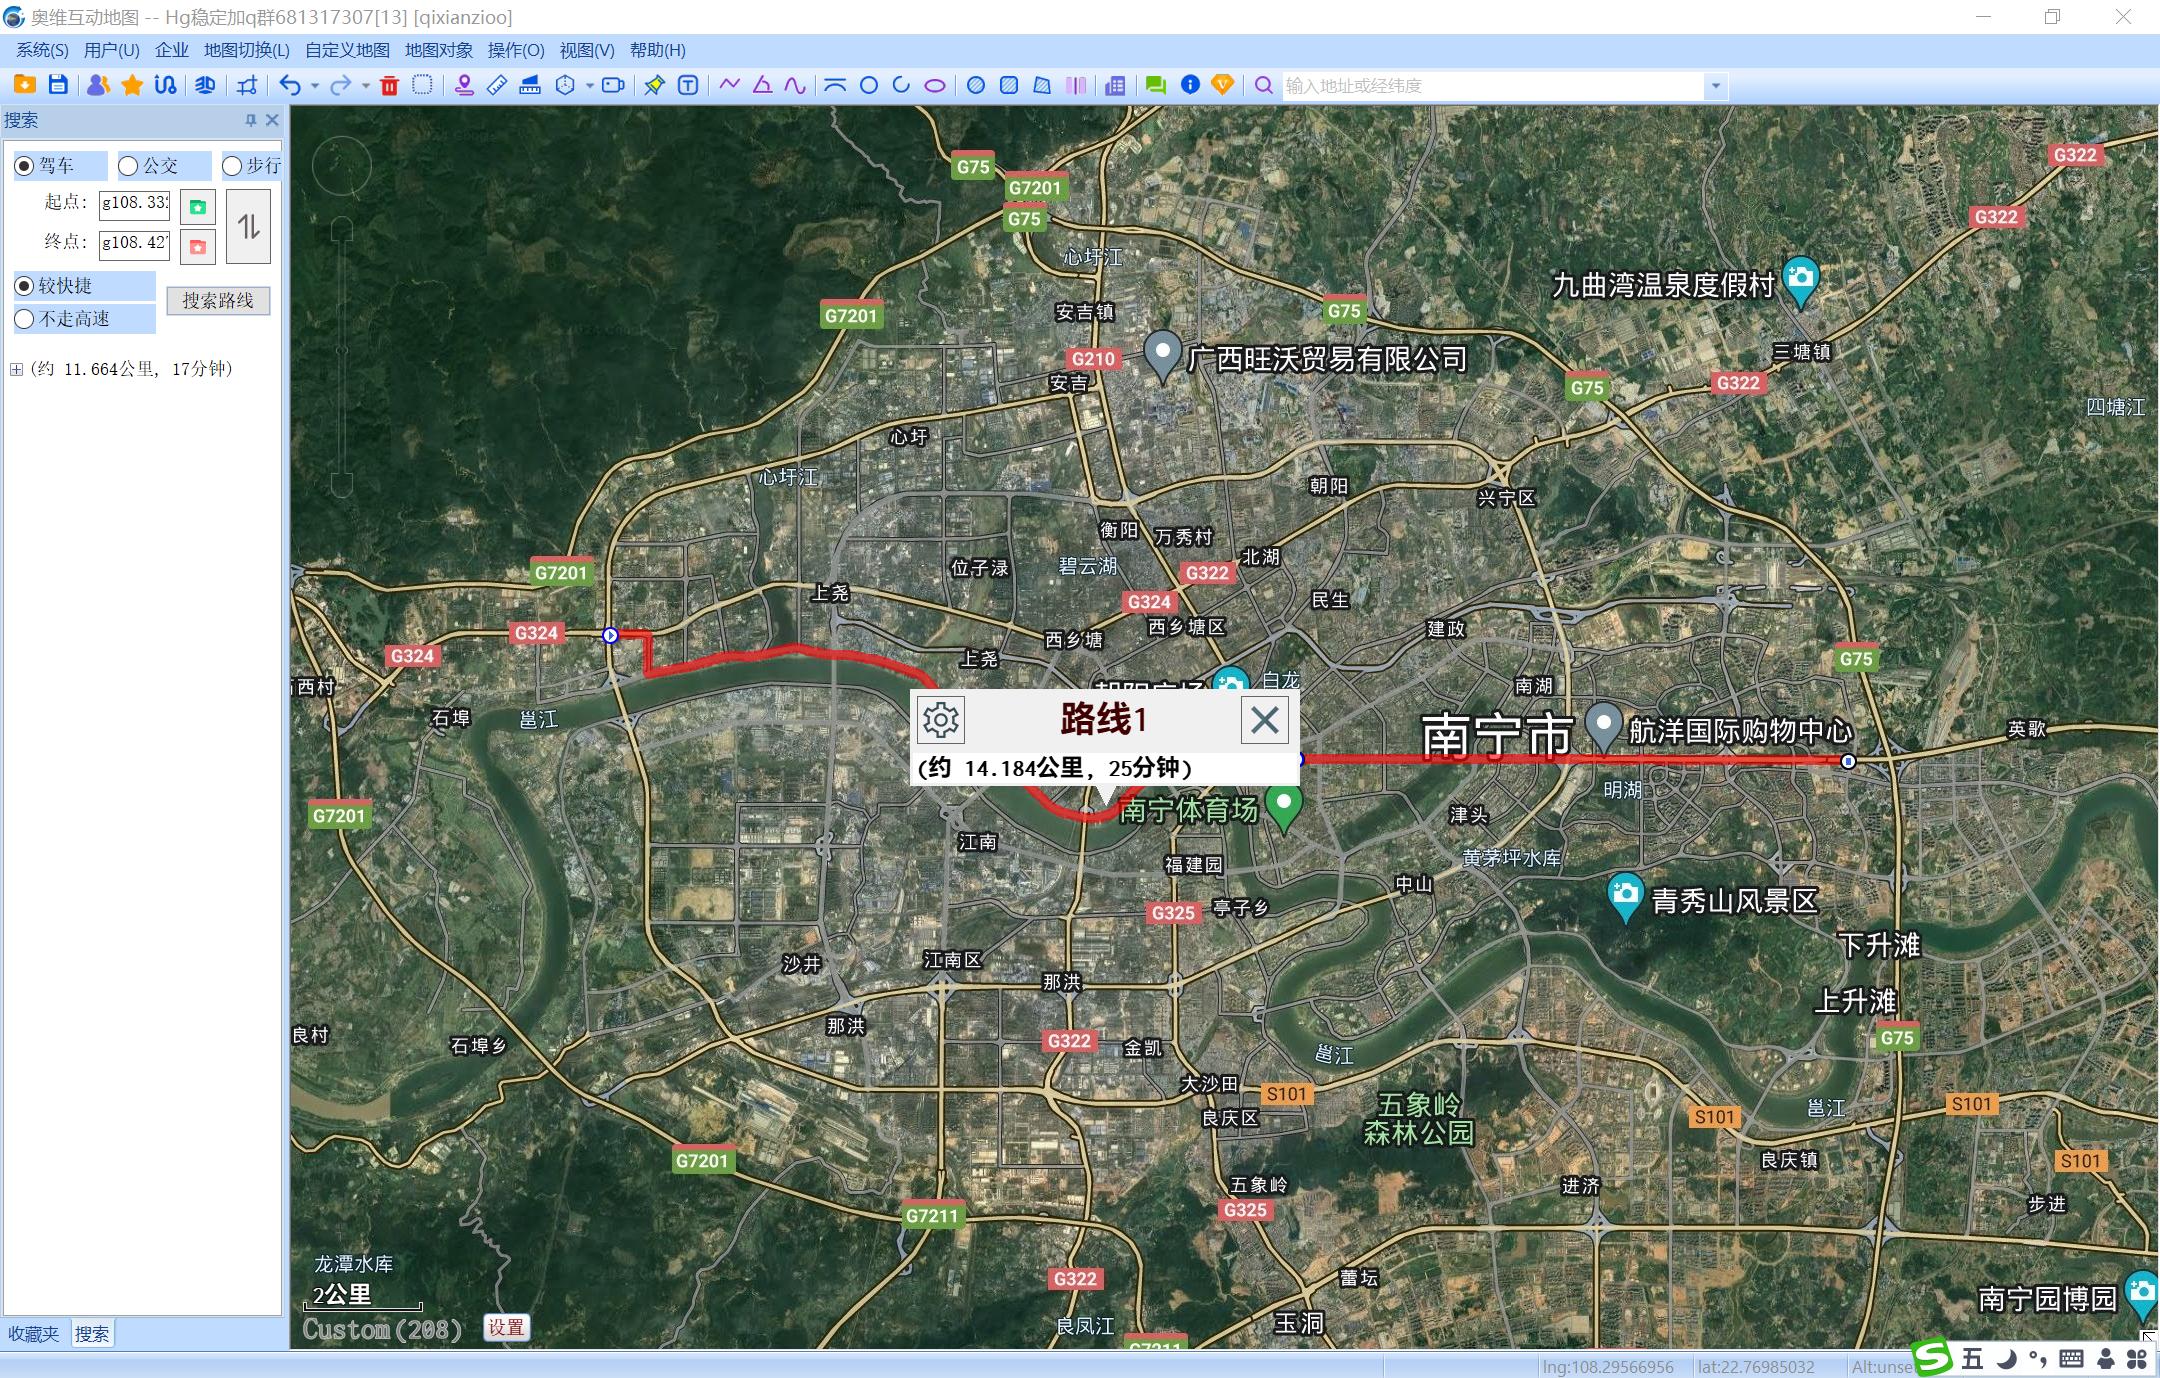Image resolution: width=2160 pixels, height=1378 pixels.
Task: Choose the 不走高速 radio option
Action: click(25, 319)
